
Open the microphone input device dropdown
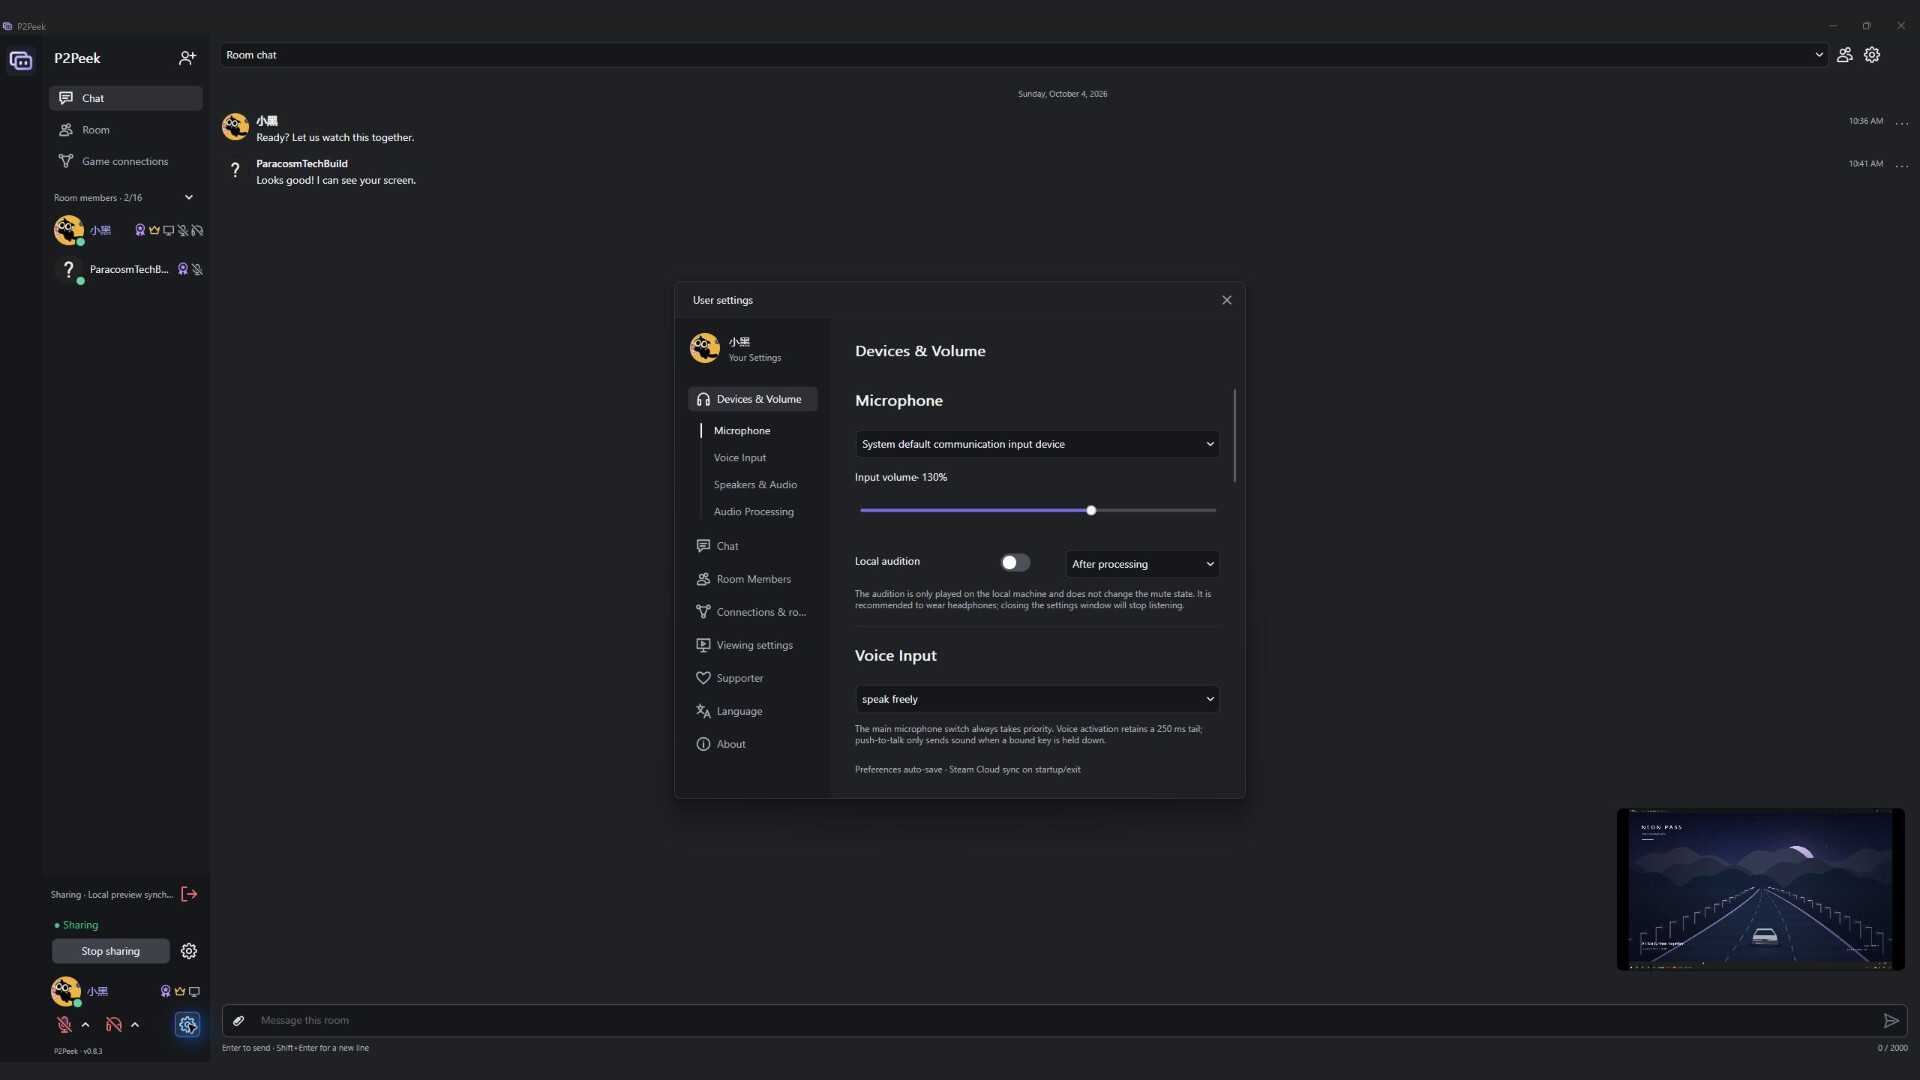[1037, 444]
